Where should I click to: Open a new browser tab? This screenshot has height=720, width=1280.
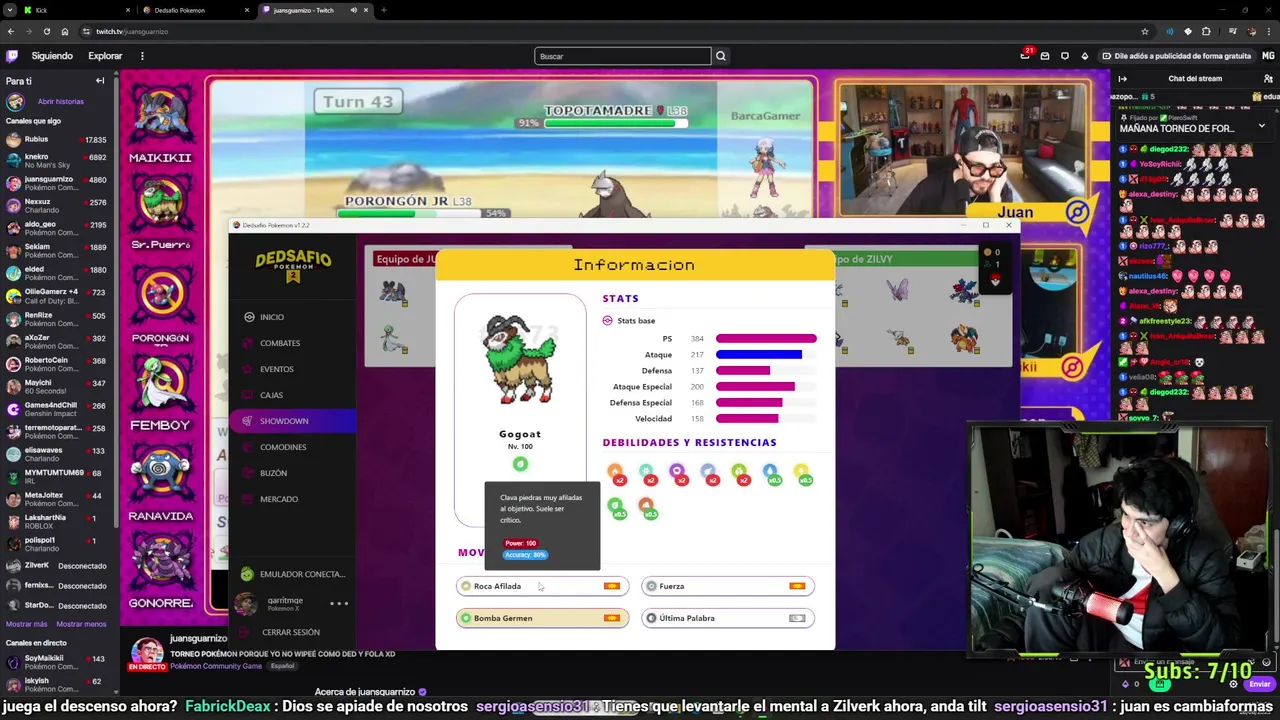383,10
